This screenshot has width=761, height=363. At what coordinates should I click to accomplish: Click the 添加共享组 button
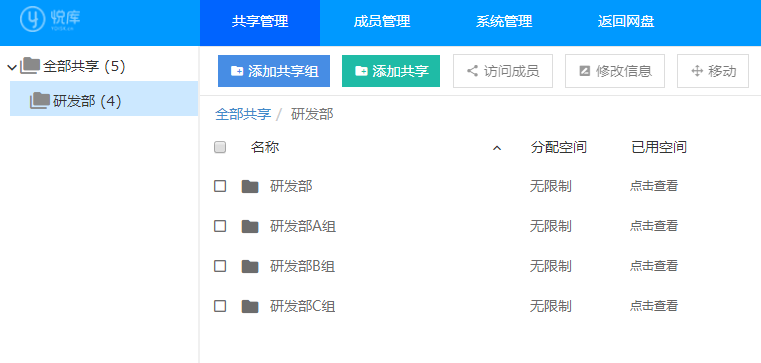coord(274,71)
